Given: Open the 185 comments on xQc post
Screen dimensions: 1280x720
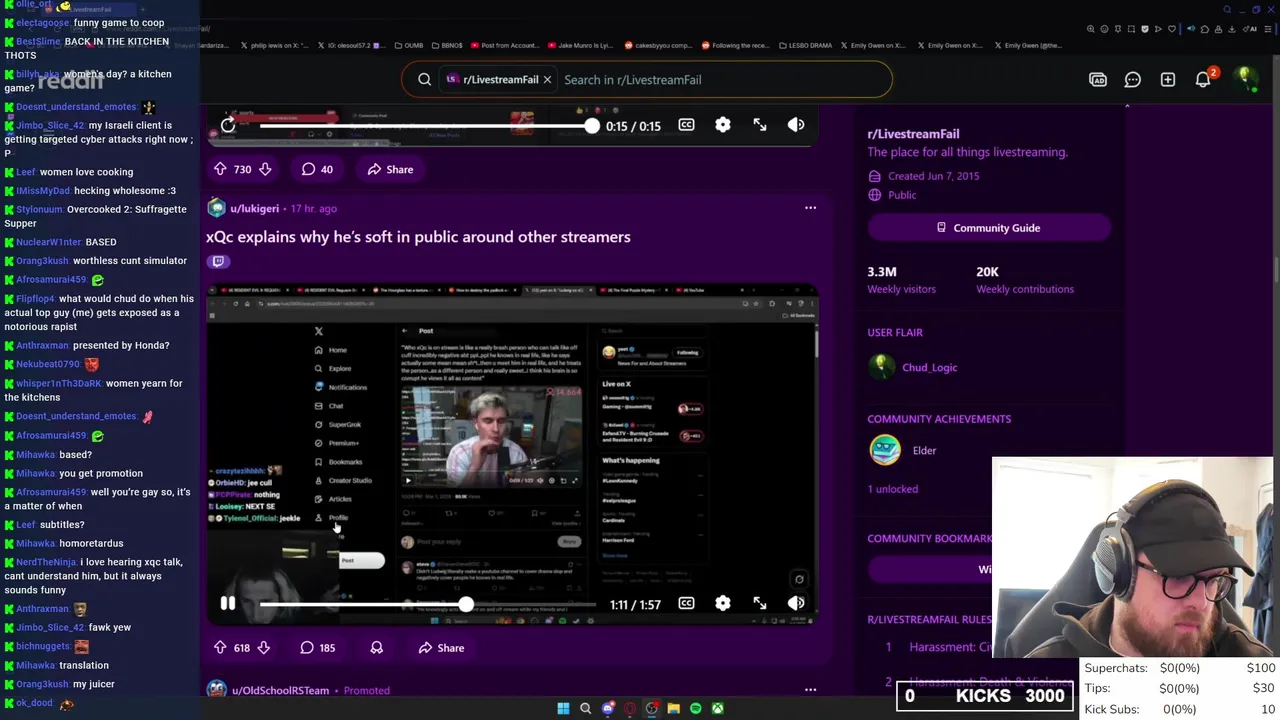Looking at the screenshot, I should [317, 647].
